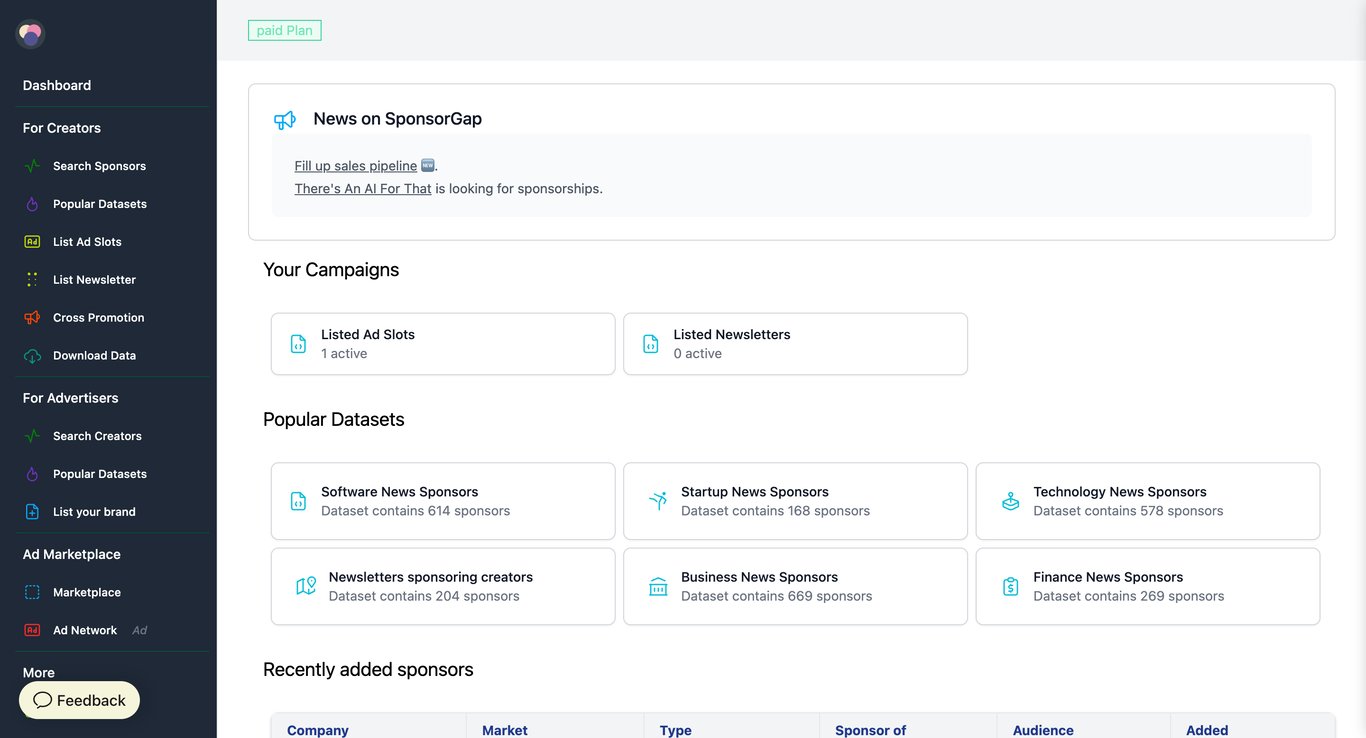Viewport: 1366px width, 738px height.
Task: Click the Finance News Sponsors invoice icon
Action: [x=1010, y=586]
